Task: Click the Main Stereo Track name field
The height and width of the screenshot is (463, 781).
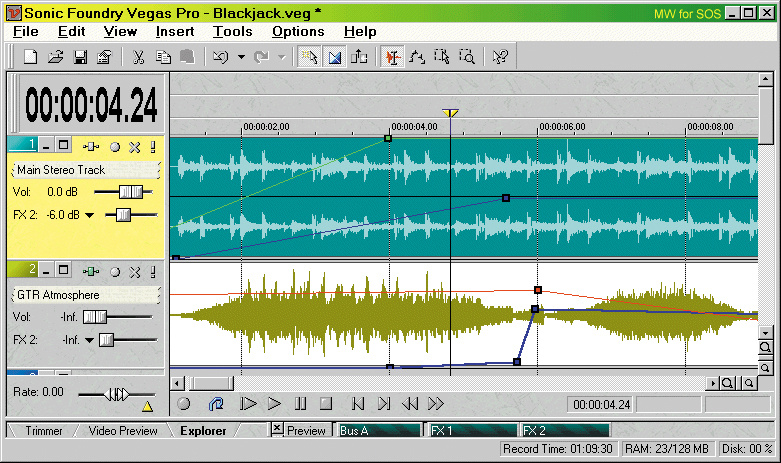Action: click(x=84, y=170)
